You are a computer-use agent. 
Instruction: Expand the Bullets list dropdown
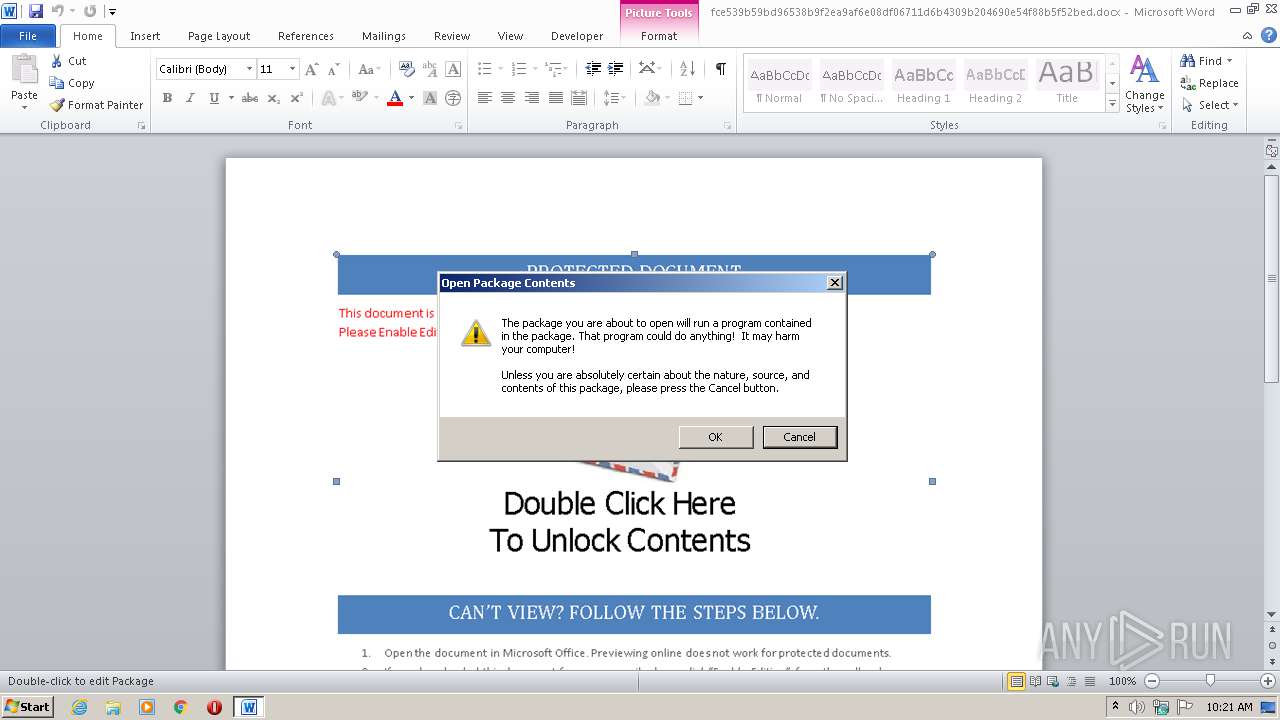coord(500,69)
